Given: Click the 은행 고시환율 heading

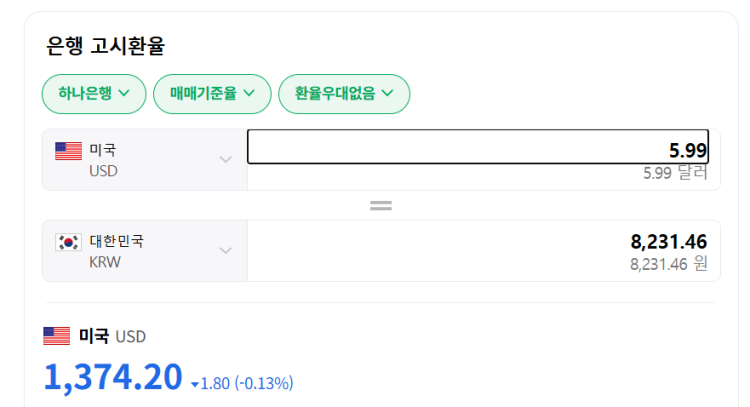Looking at the screenshot, I should click(105, 46).
